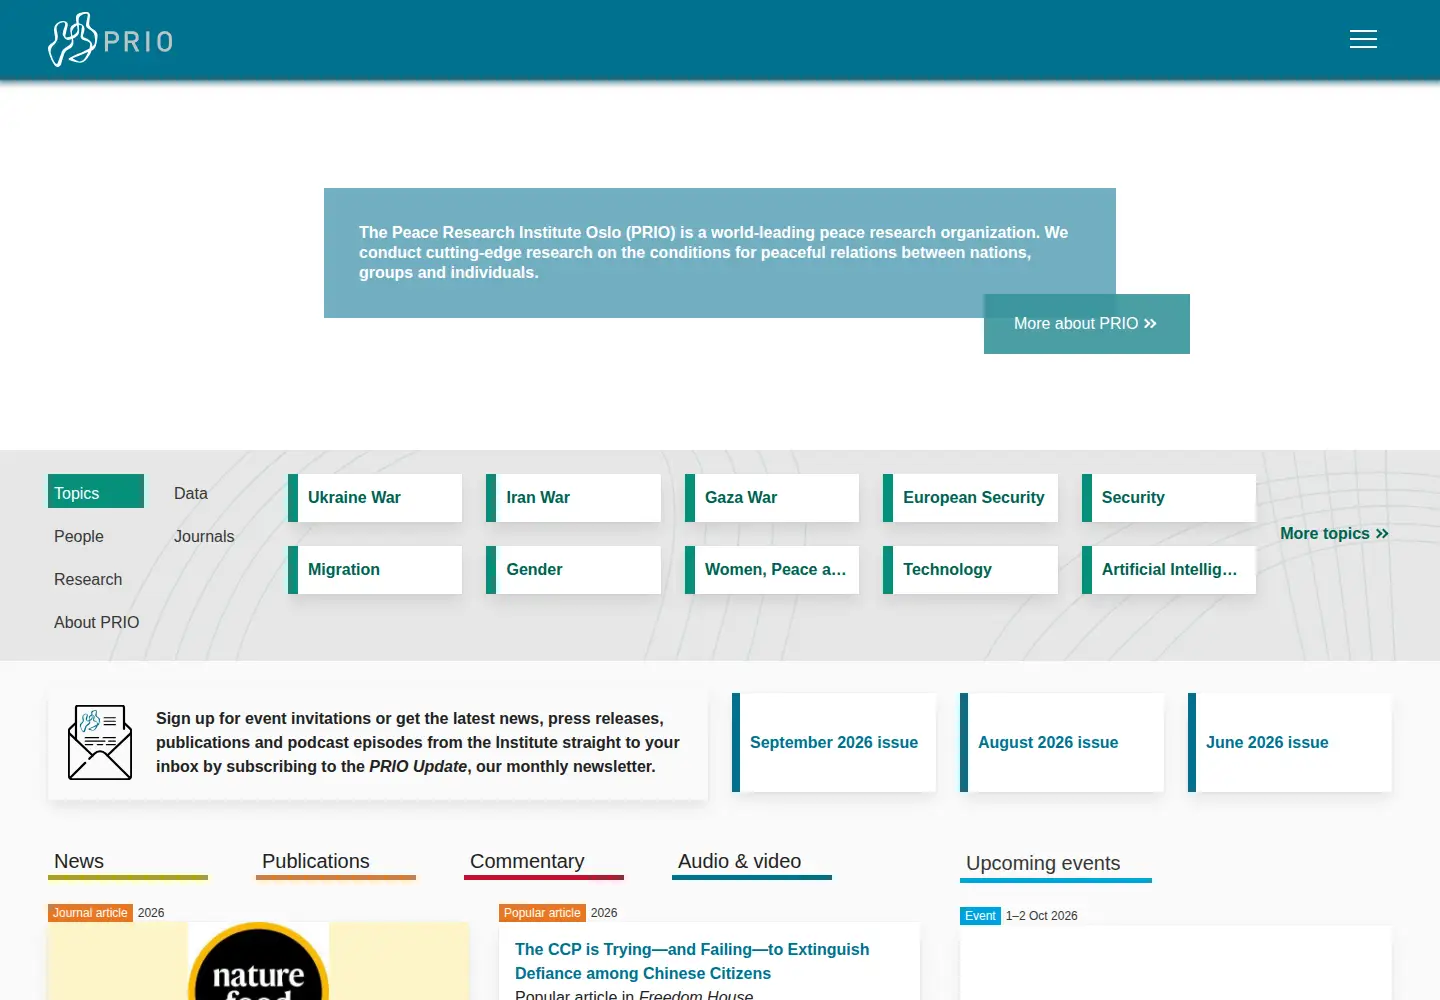Screen dimensions: 1440x1000
Task: Switch to the Commentary section
Action: click(x=544, y=863)
